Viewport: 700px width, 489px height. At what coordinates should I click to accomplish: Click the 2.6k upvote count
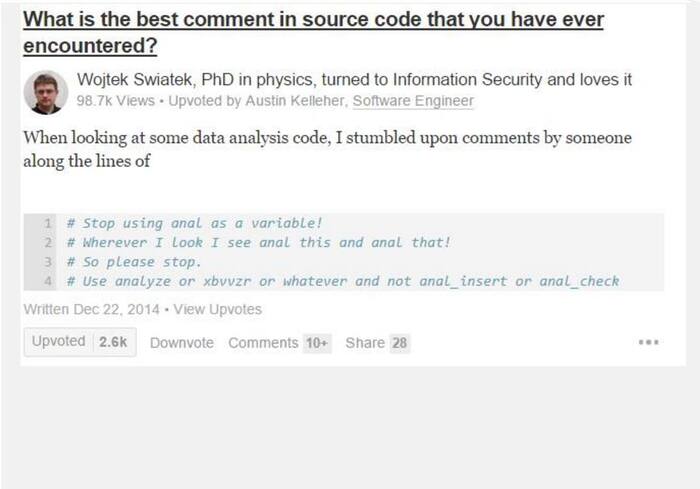pyautogui.click(x=113, y=342)
